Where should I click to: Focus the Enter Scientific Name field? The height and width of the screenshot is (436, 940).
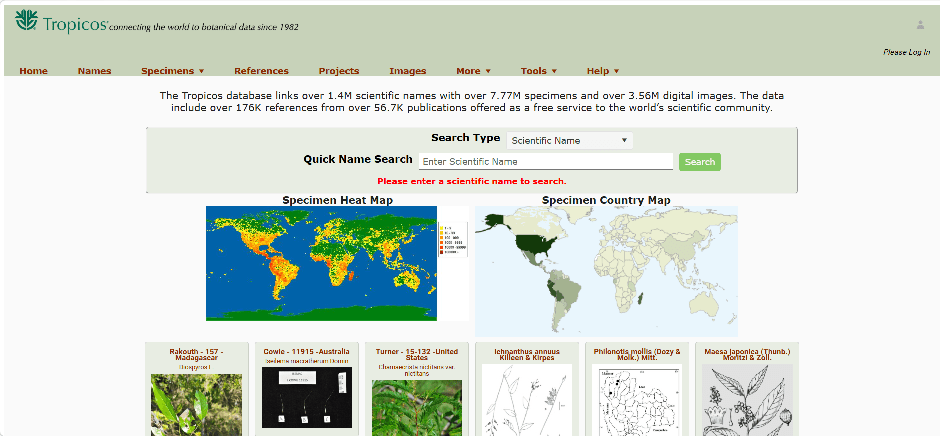(545, 161)
